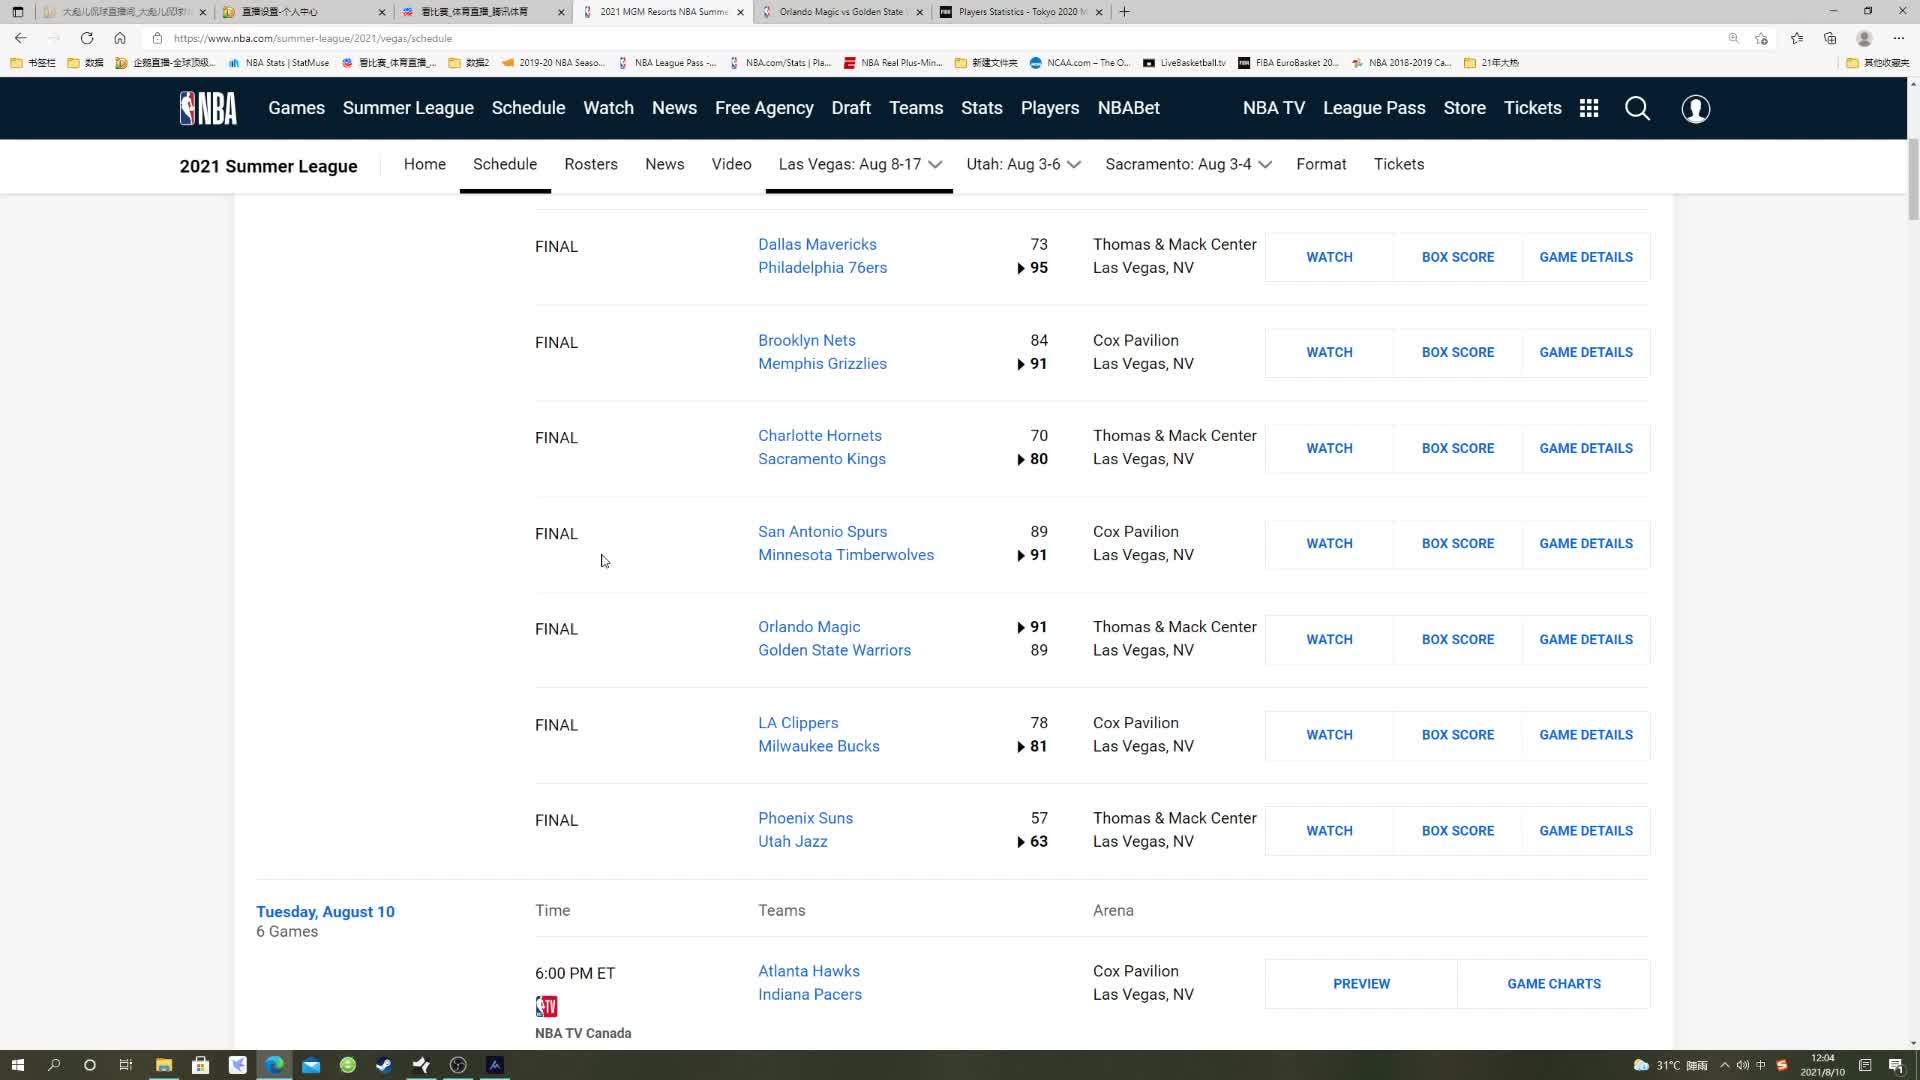
Task: Open the NBA site search icon
Action: pyautogui.click(x=1637, y=108)
